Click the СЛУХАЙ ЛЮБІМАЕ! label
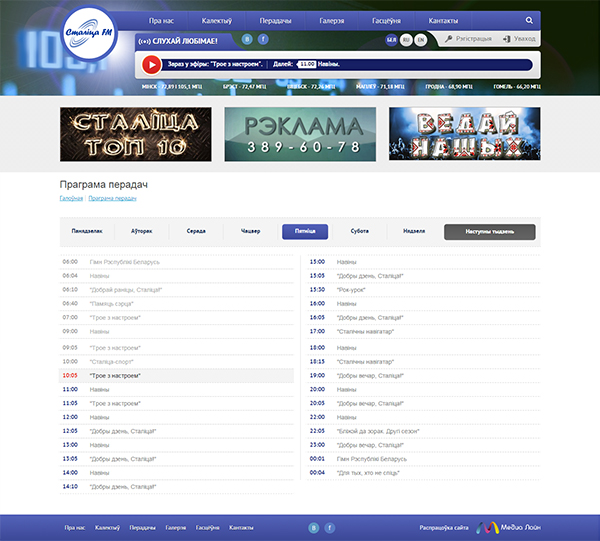Image resolution: width=600 pixels, height=541 pixels. (178, 41)
